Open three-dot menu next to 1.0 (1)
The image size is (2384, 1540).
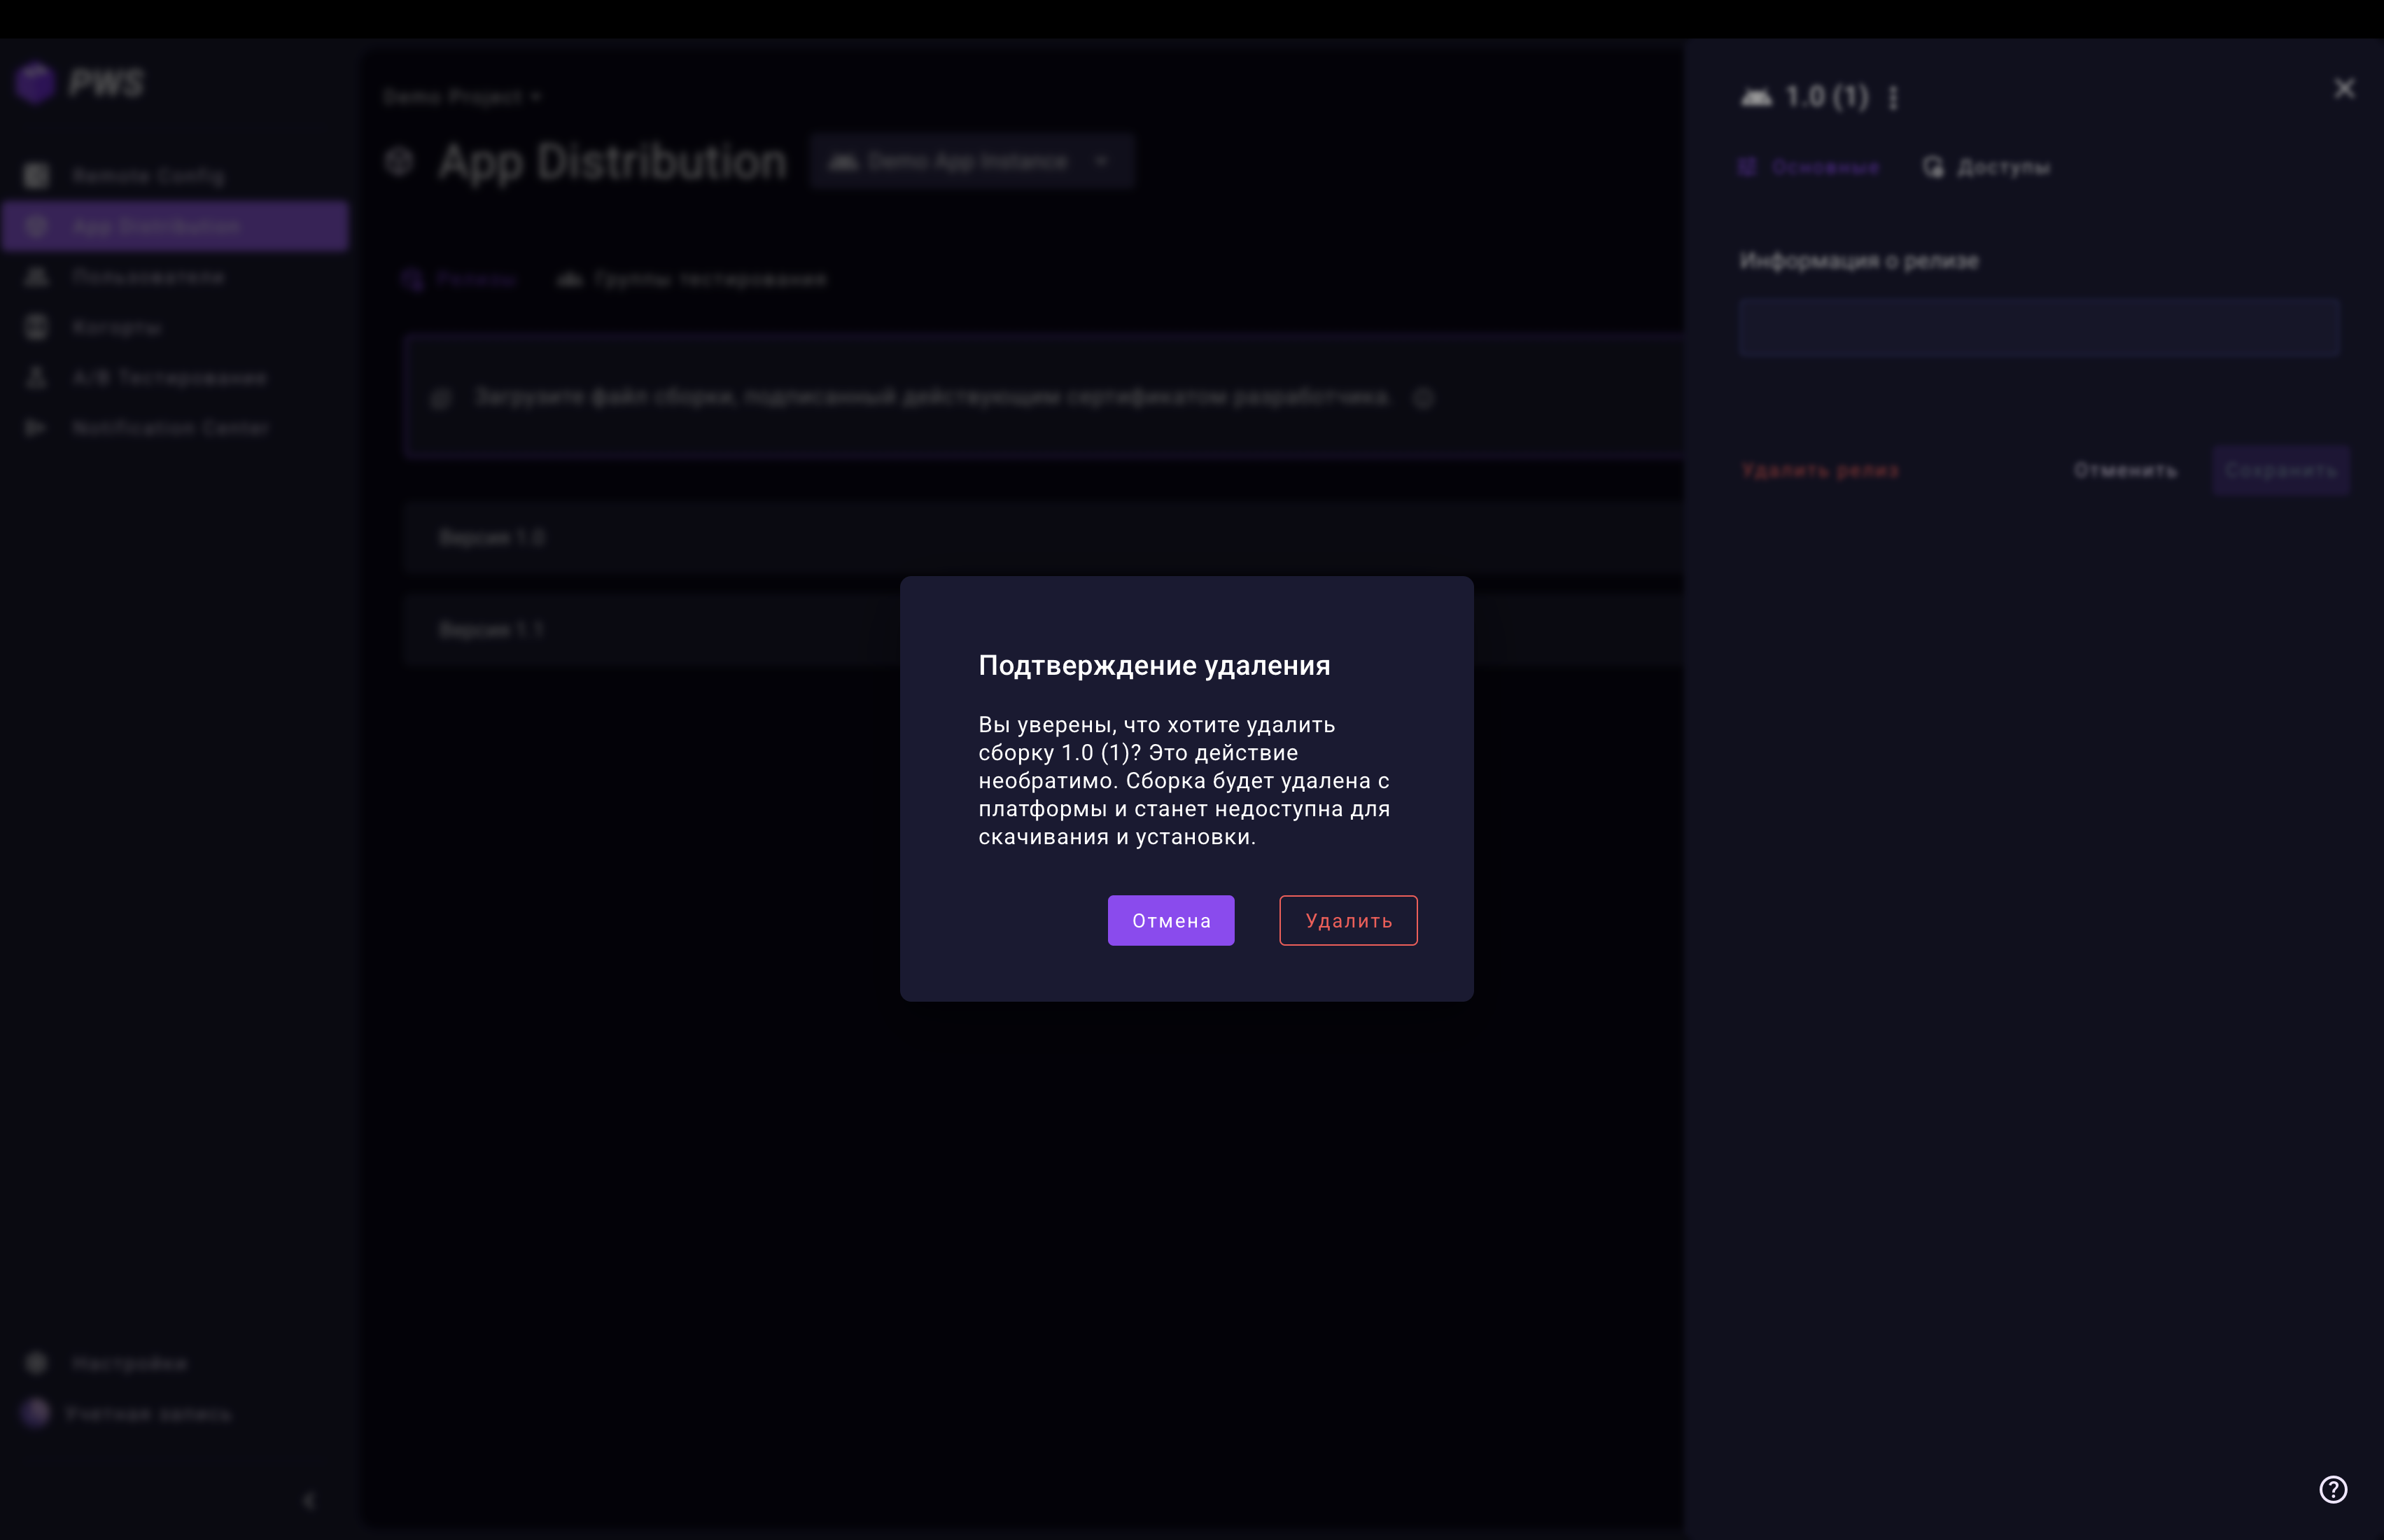1892,98
